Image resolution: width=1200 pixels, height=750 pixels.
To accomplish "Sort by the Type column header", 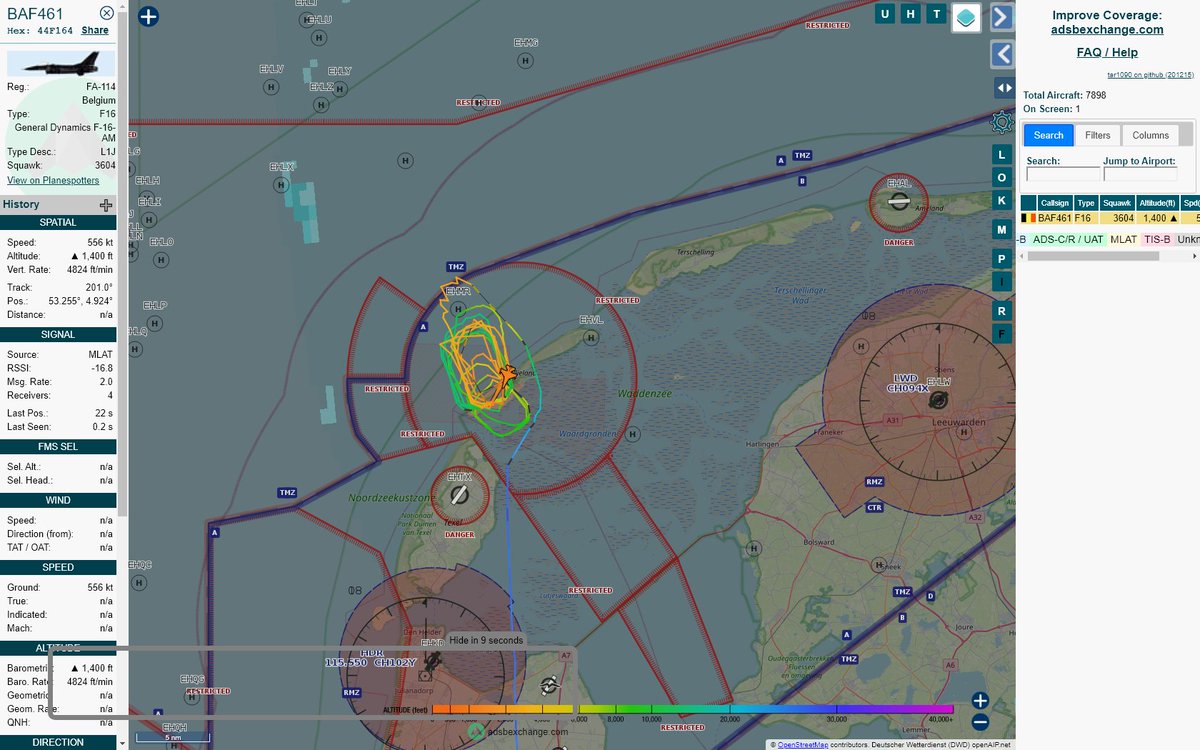I will click(1086, 203).
